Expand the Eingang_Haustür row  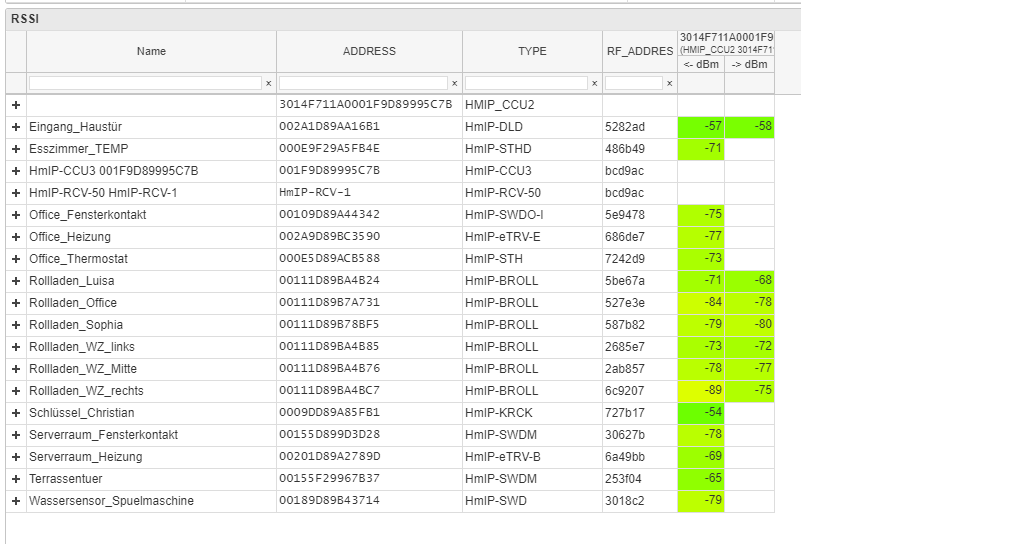[16, 127]
